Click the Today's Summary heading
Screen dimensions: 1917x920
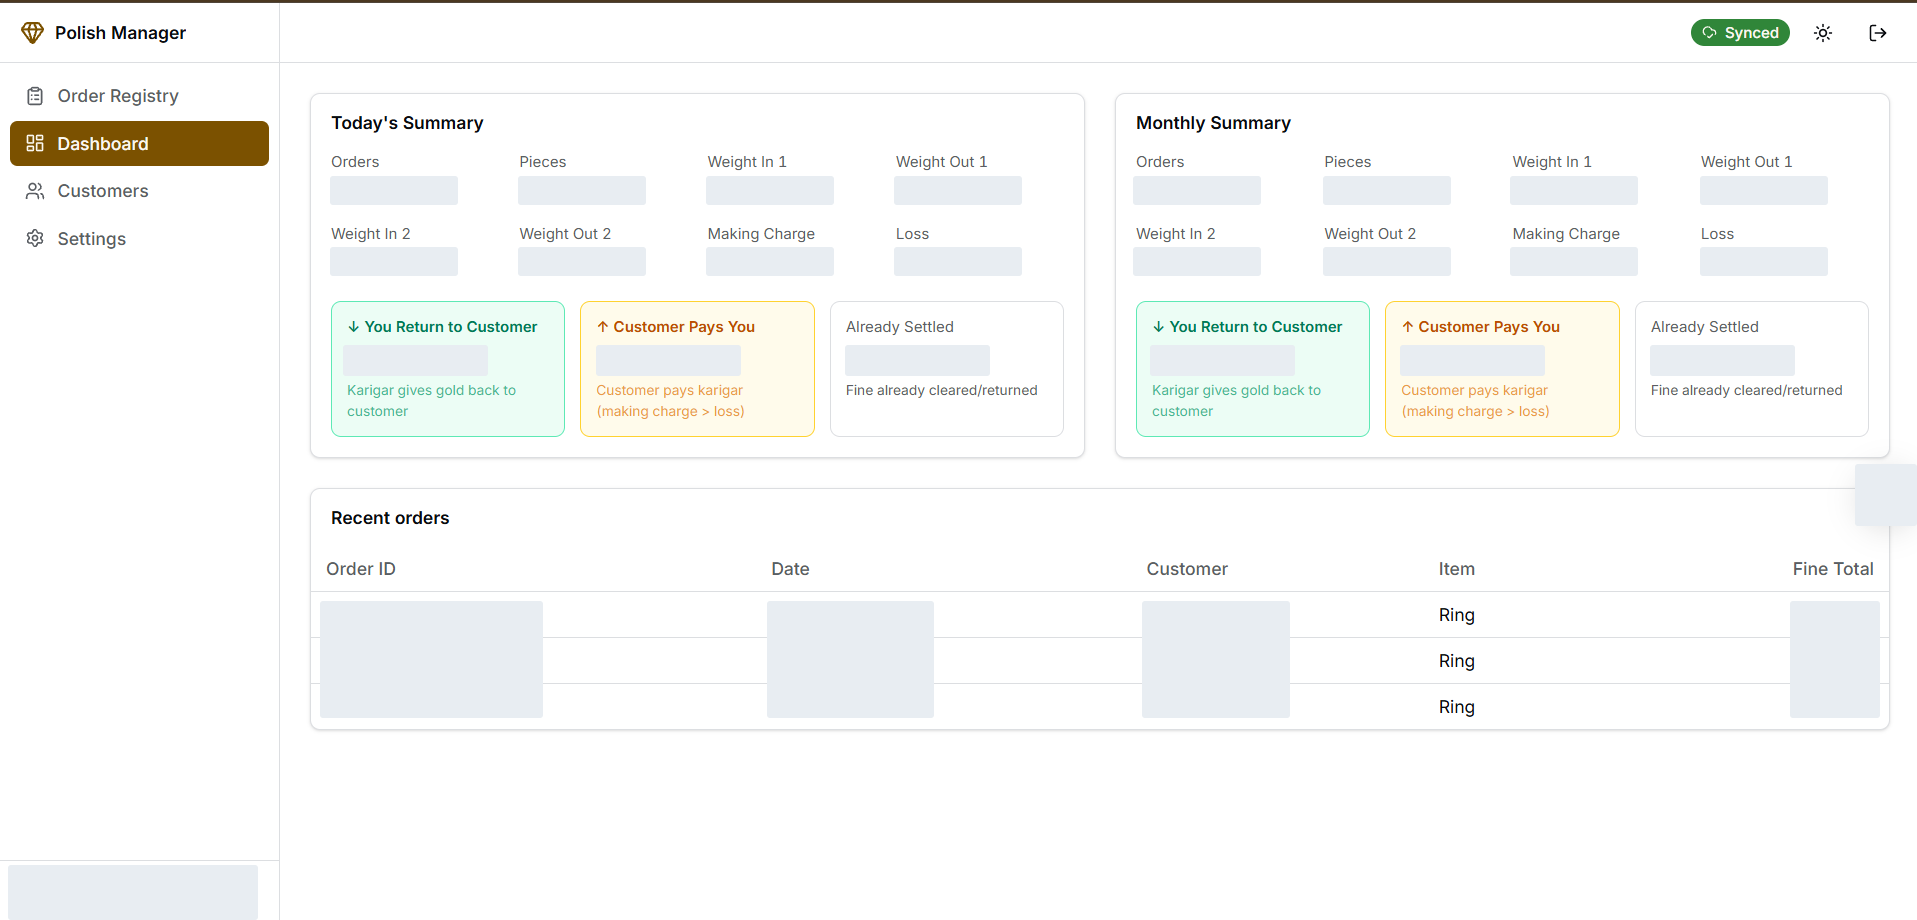[407, 123]
